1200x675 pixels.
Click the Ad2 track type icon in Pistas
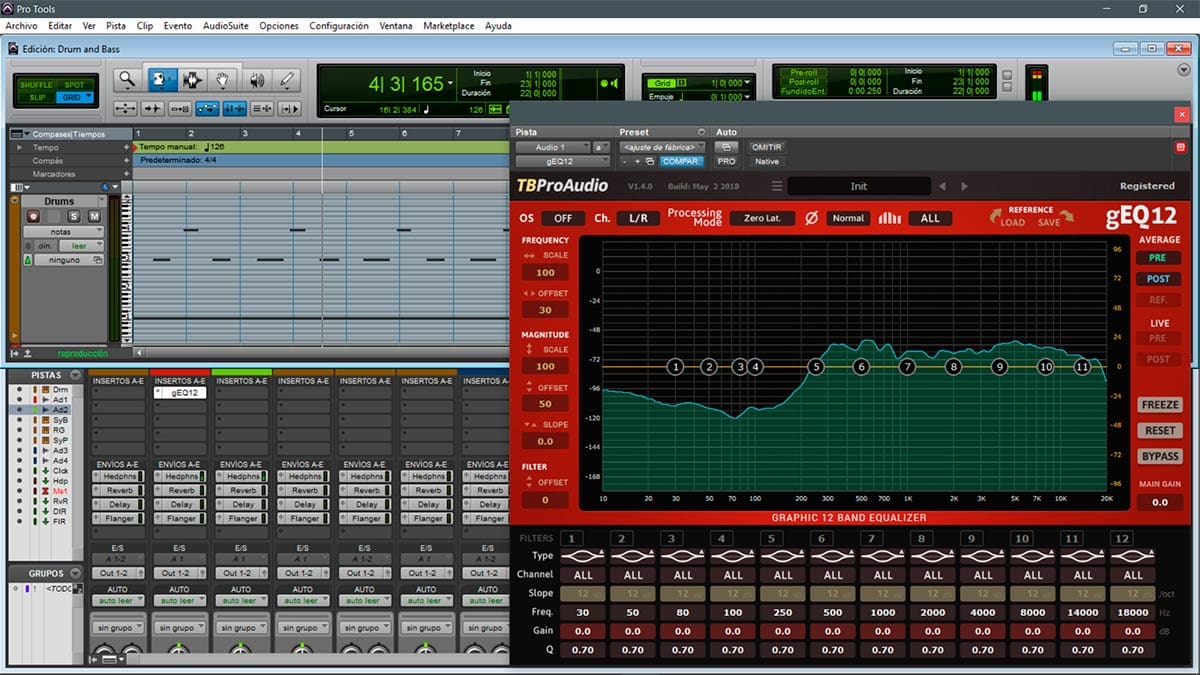pos(46,410)
